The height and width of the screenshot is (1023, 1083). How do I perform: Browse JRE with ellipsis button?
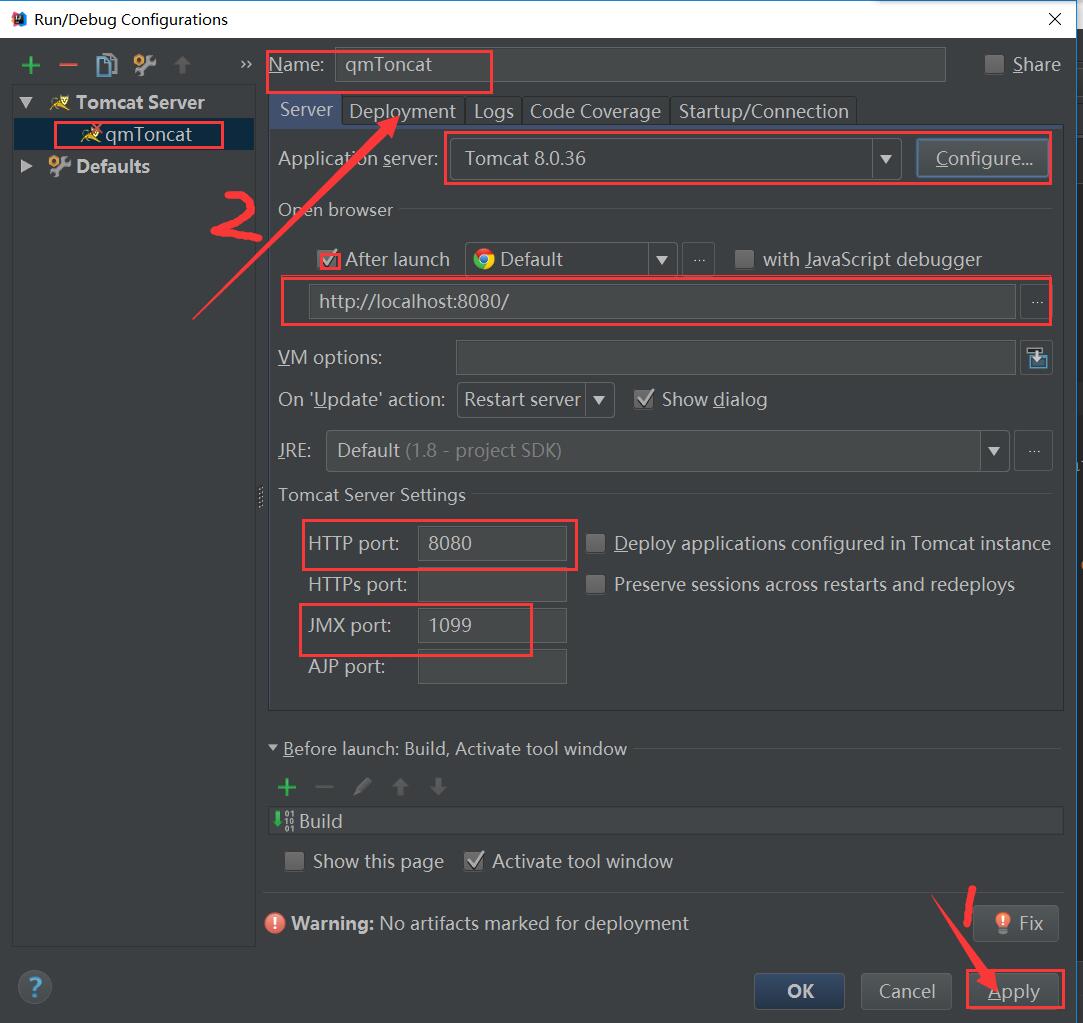(x=1033, y=451)
